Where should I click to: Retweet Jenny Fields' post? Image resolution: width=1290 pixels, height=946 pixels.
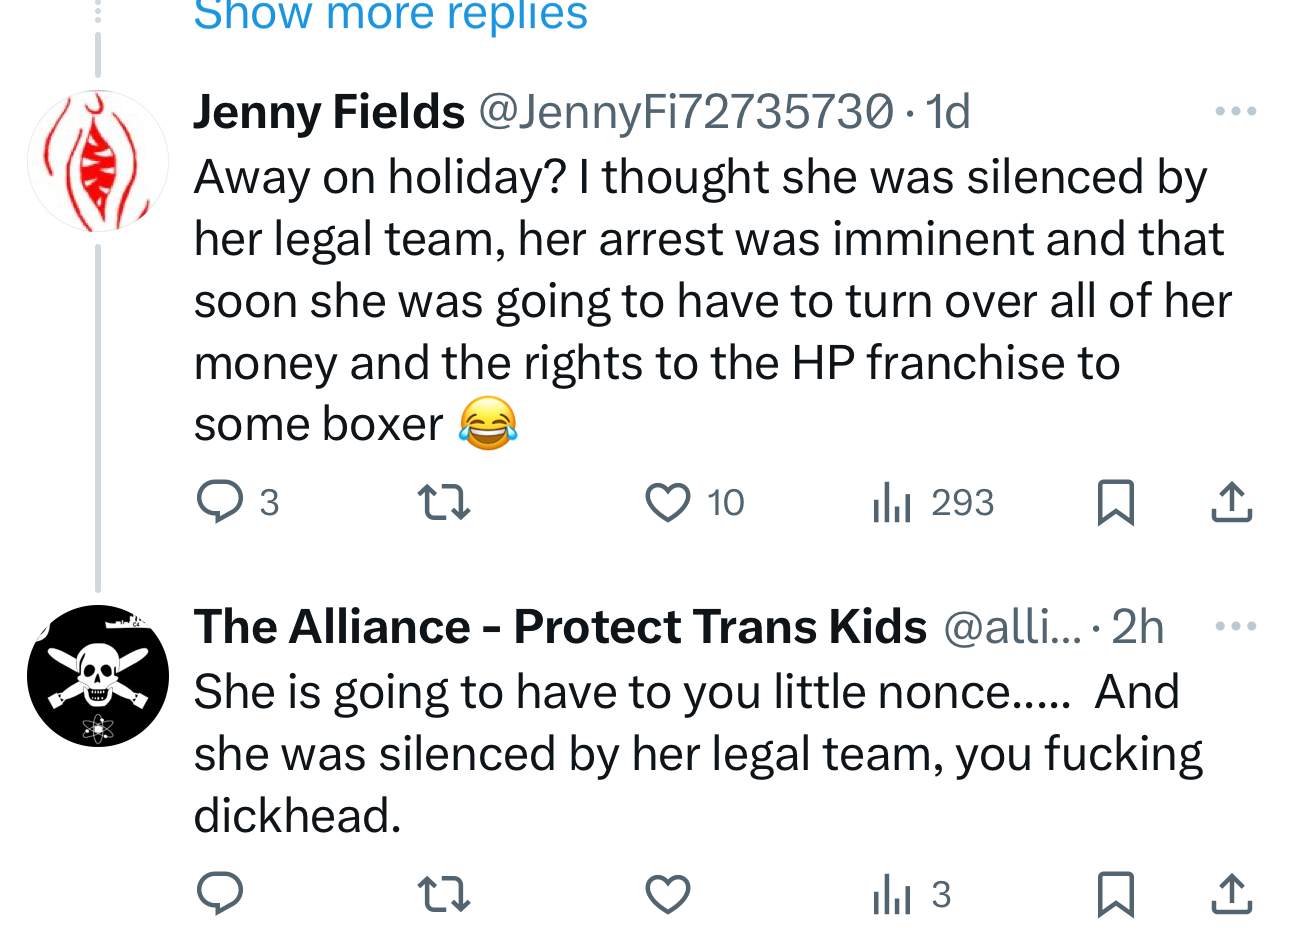coord(443,502)
